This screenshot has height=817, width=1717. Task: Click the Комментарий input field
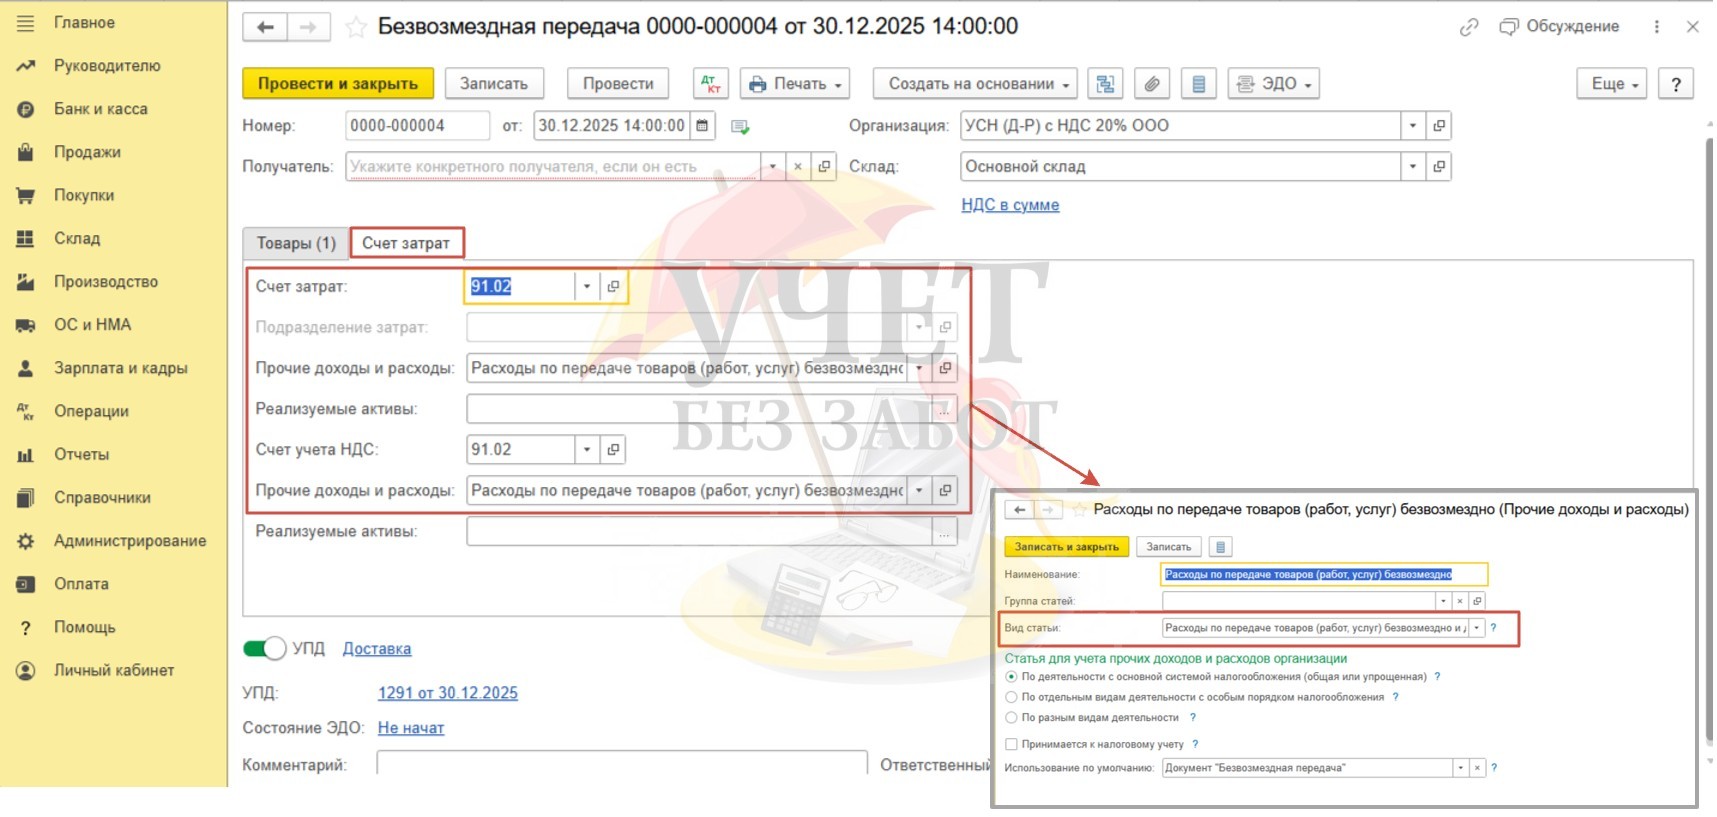pyautogui.click(x=620, y=764)
